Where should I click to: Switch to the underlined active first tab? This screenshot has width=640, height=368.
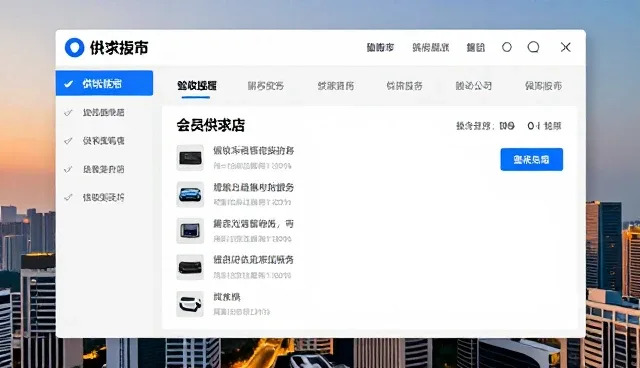[197, 86]
